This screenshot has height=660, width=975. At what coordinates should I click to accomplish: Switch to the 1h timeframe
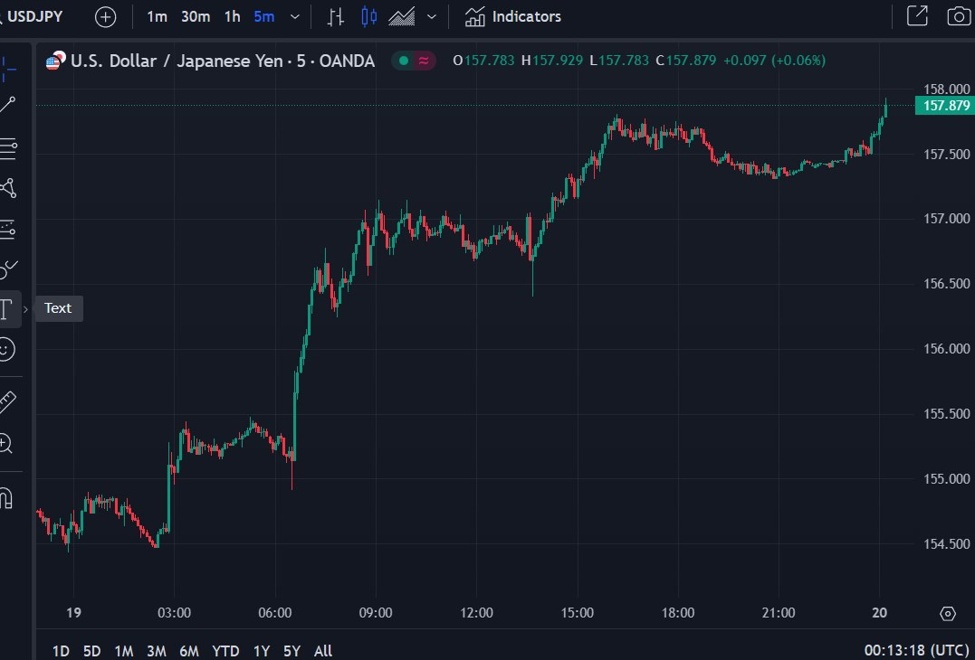[232, 17]
